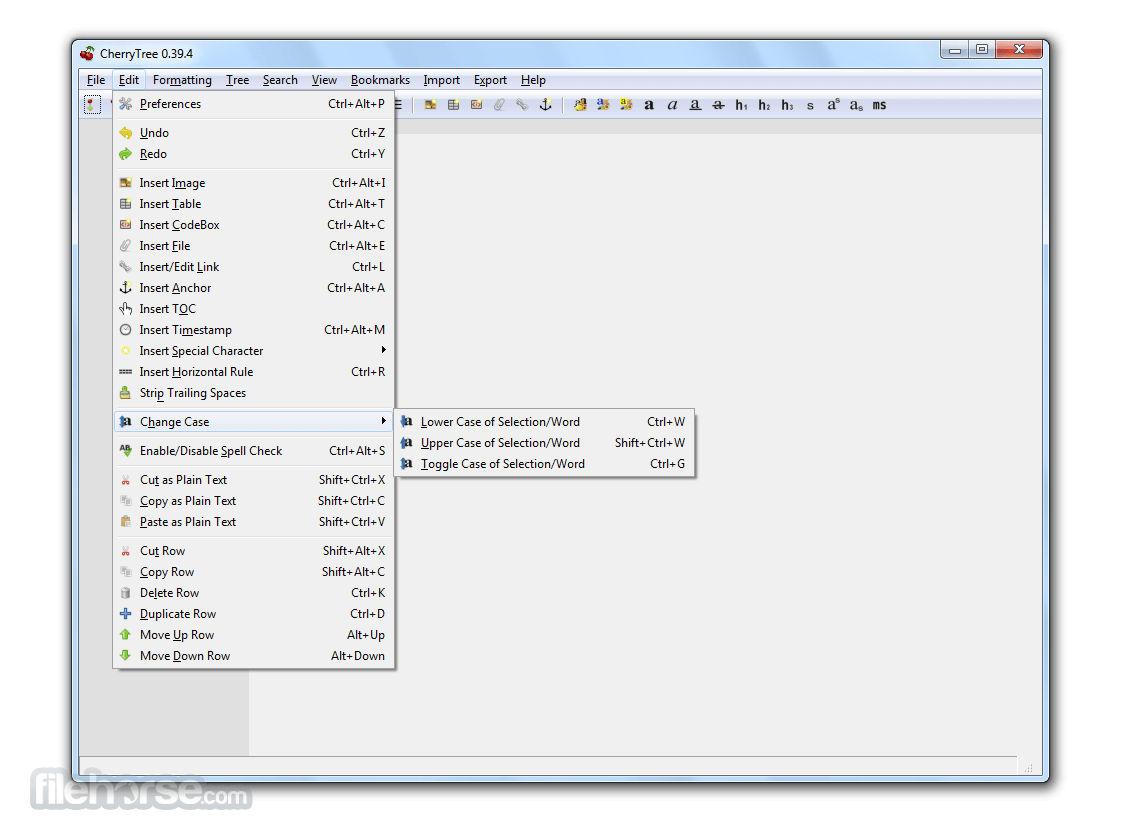The image size is (1121, 840).
Task: Toggle italic formatting in toolbar
Action: point(672,105)
